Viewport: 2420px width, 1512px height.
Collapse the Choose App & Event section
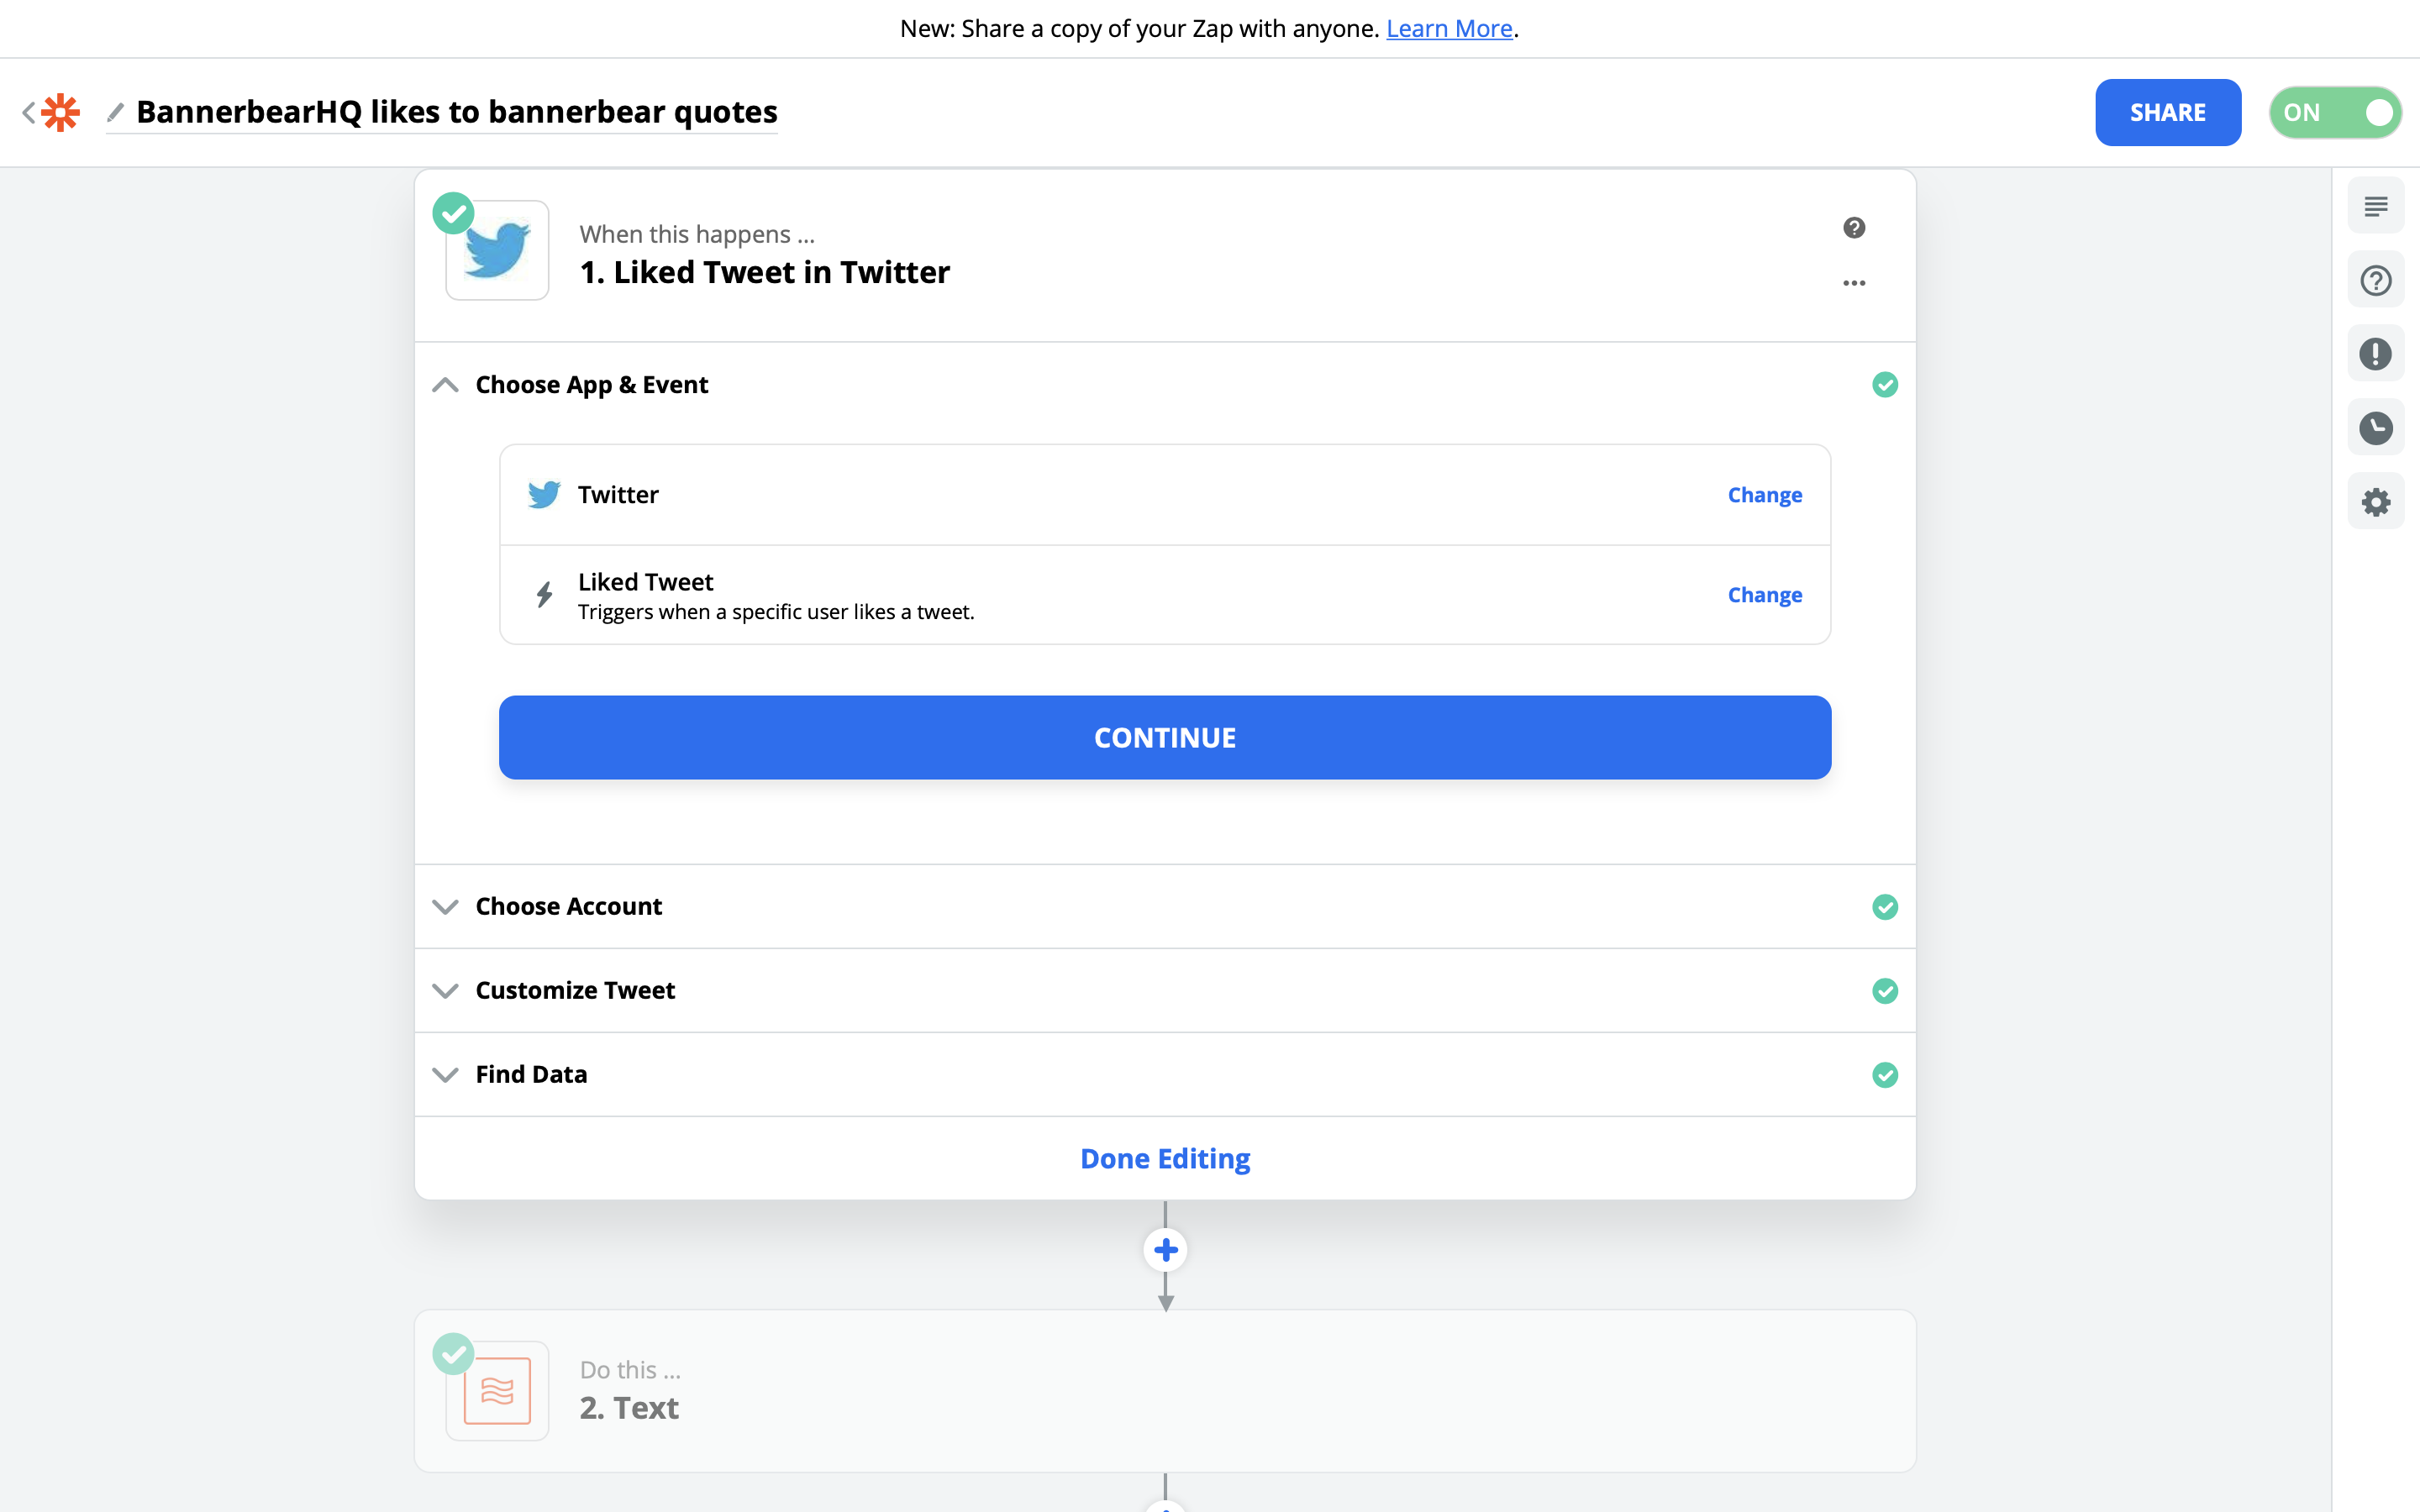[x=445, y=385]
